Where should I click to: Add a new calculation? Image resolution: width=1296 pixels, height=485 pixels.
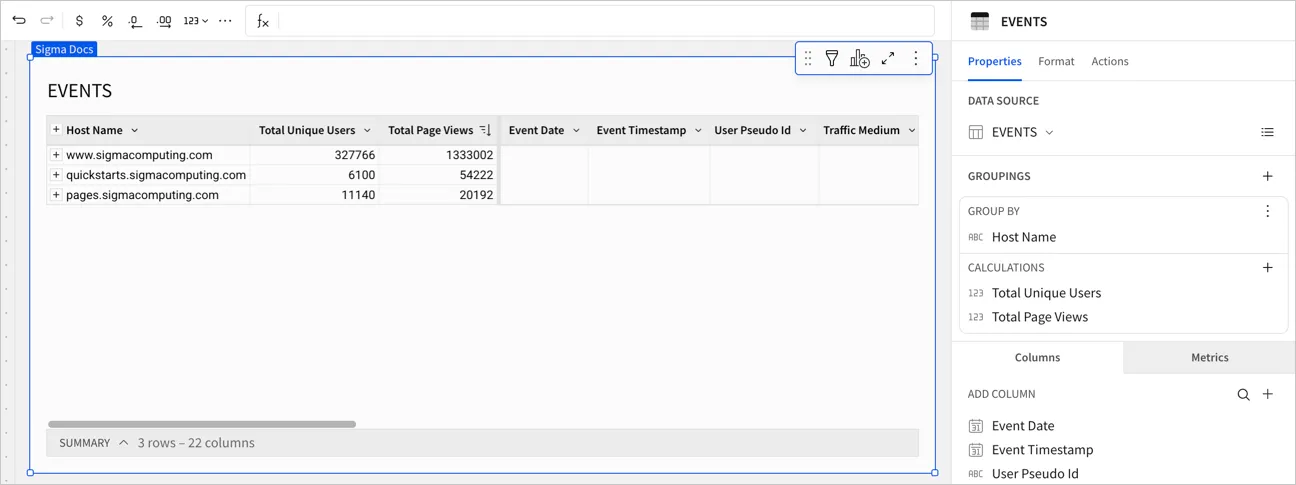pos(1267,267)
